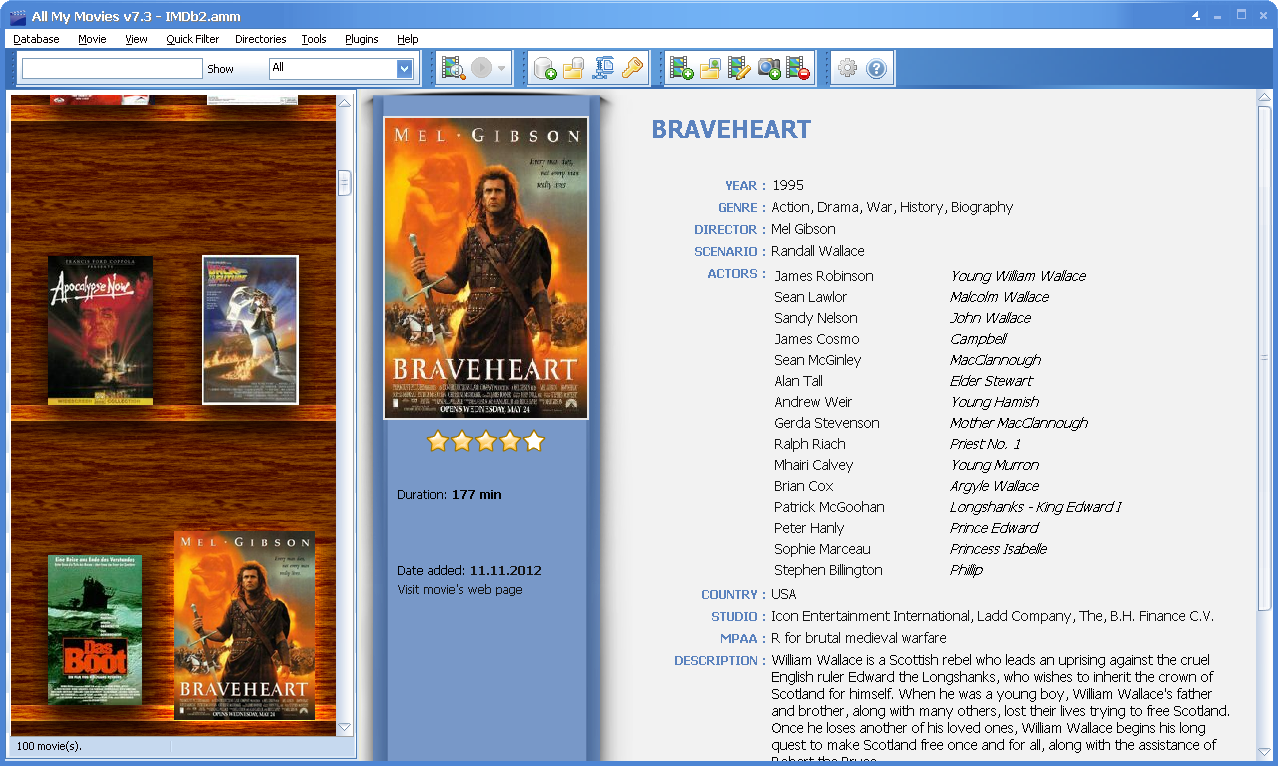Open the Tools menu
This screenshot has height=766, width=1278.
pos(314,39)
